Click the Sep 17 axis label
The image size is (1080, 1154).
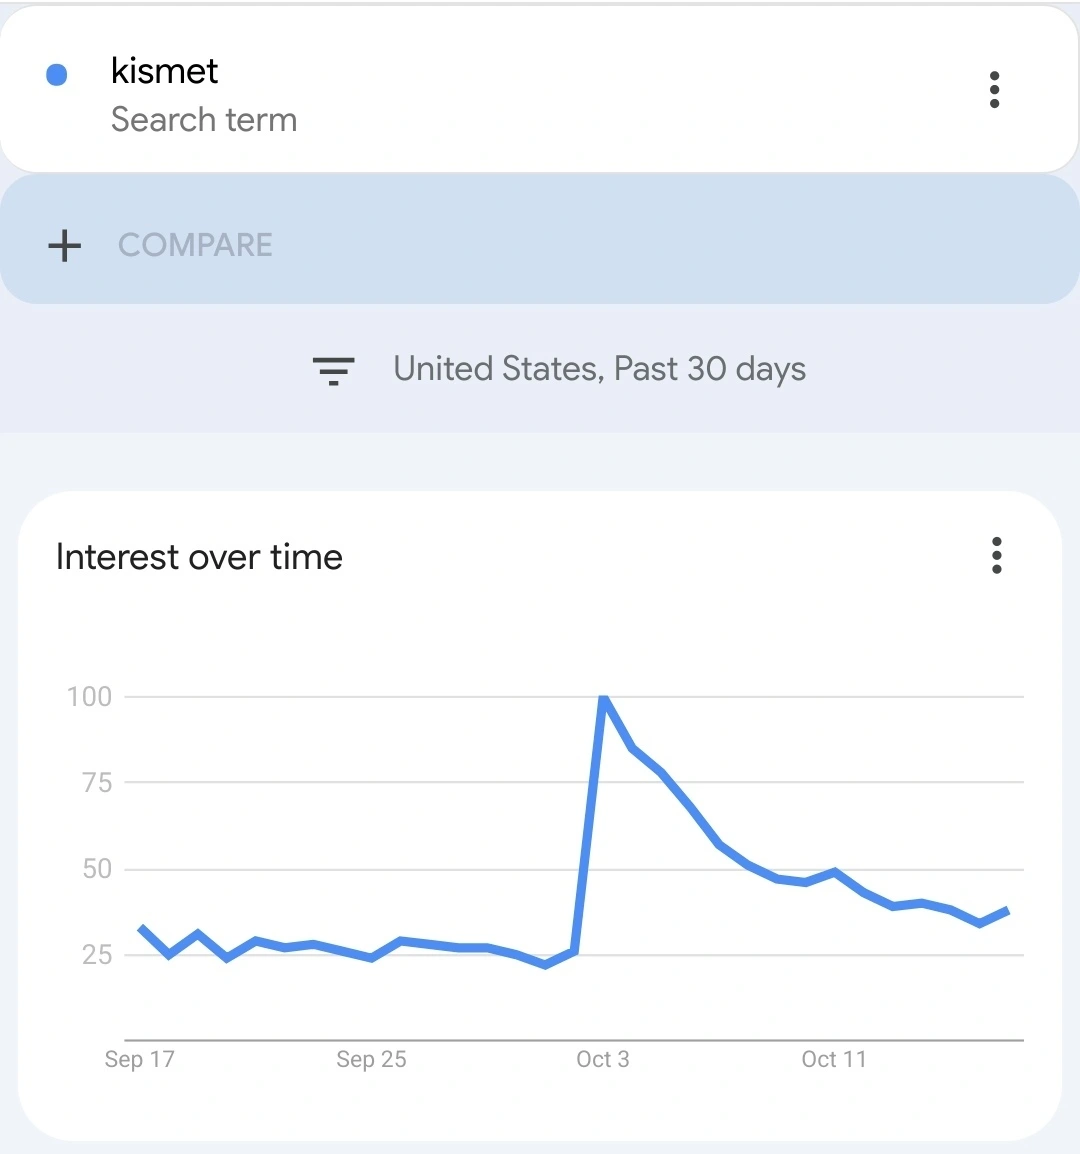[x=140, y=1060]
